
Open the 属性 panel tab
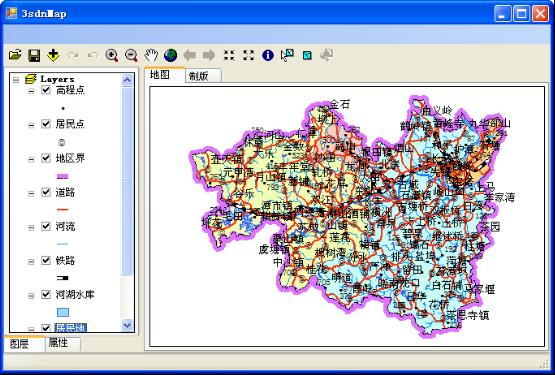(x=63, y=343)
